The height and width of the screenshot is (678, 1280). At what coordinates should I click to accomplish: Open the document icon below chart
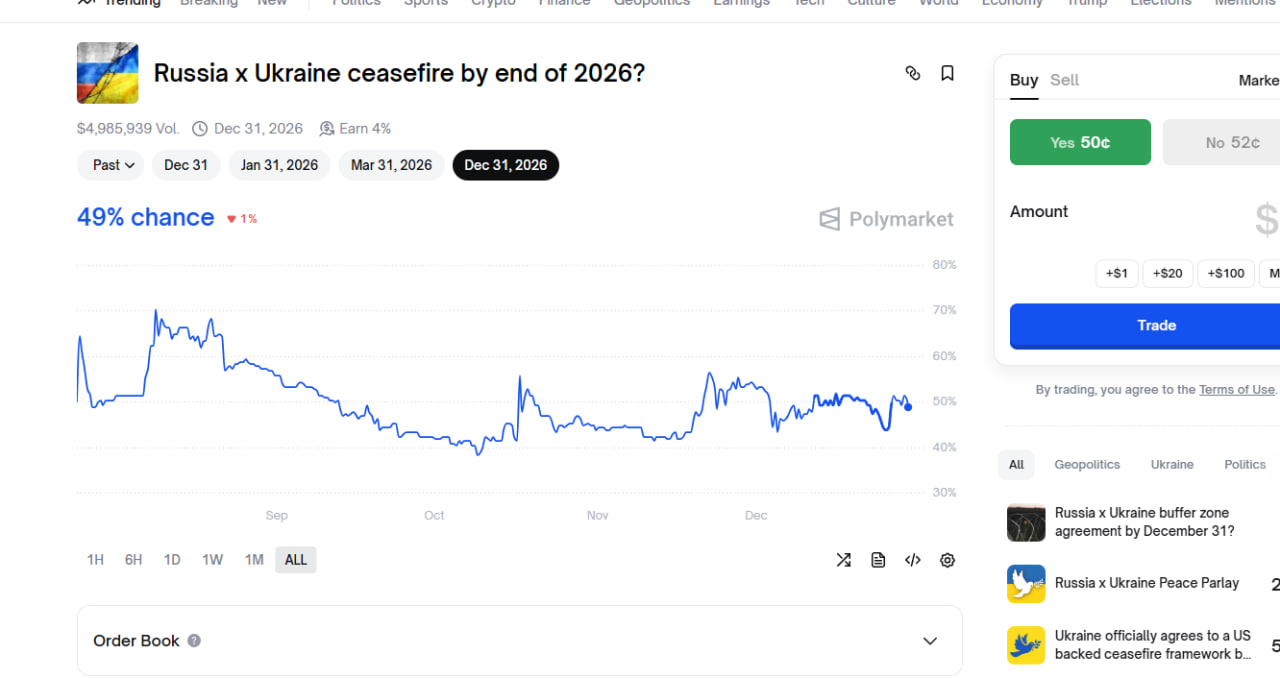point(878,560)
